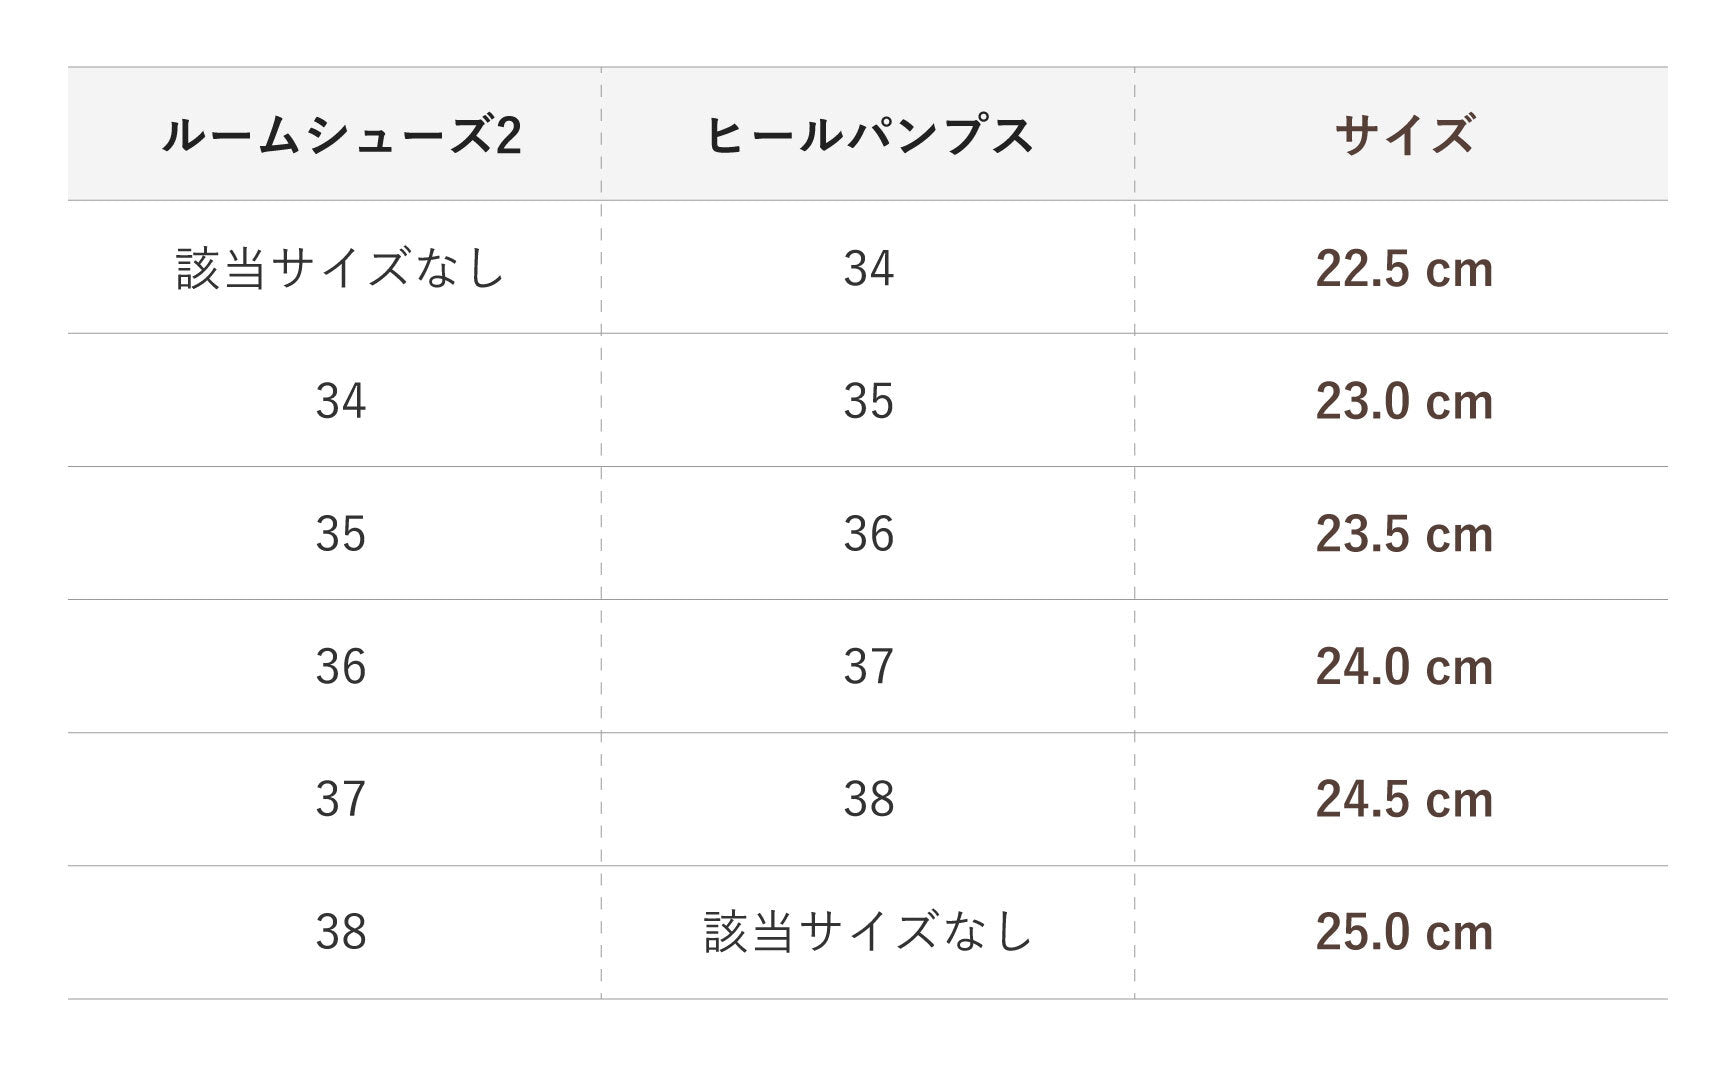Select 36 in the ルームシューズ2 column
Viewport: 1736px width, 1080px height.
pos(341,667)
